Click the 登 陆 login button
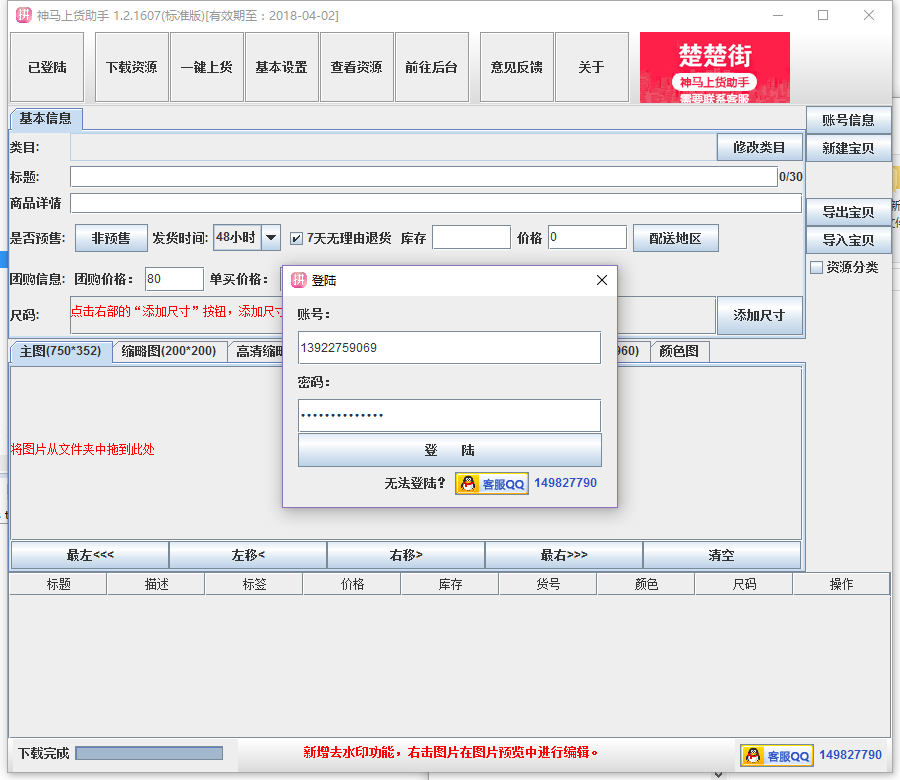 tap(450, 450)
